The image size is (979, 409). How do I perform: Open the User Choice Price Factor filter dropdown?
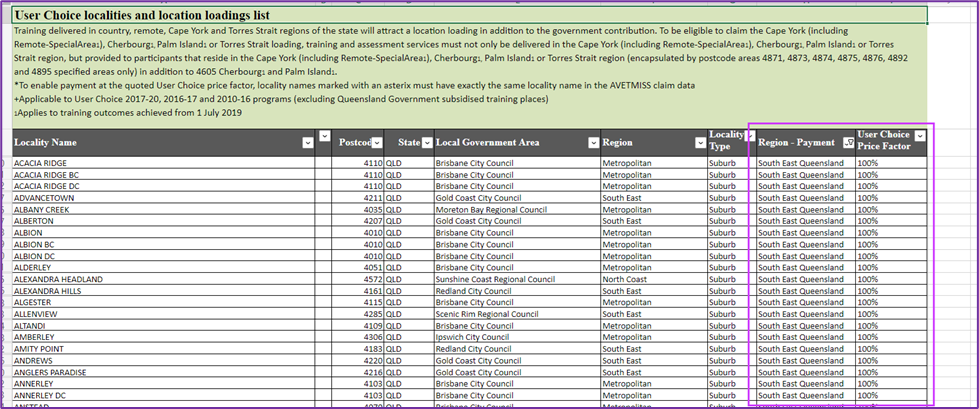tap(920, 136)
